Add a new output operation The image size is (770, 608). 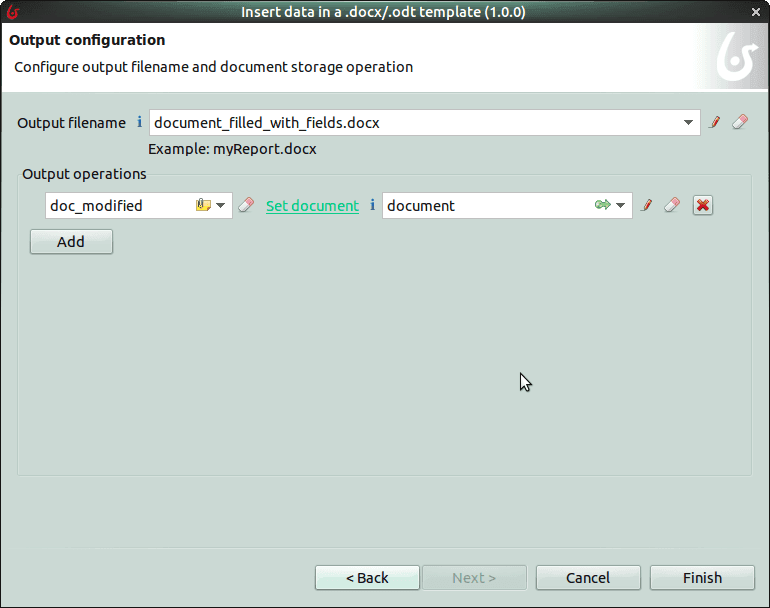(71, 242)
